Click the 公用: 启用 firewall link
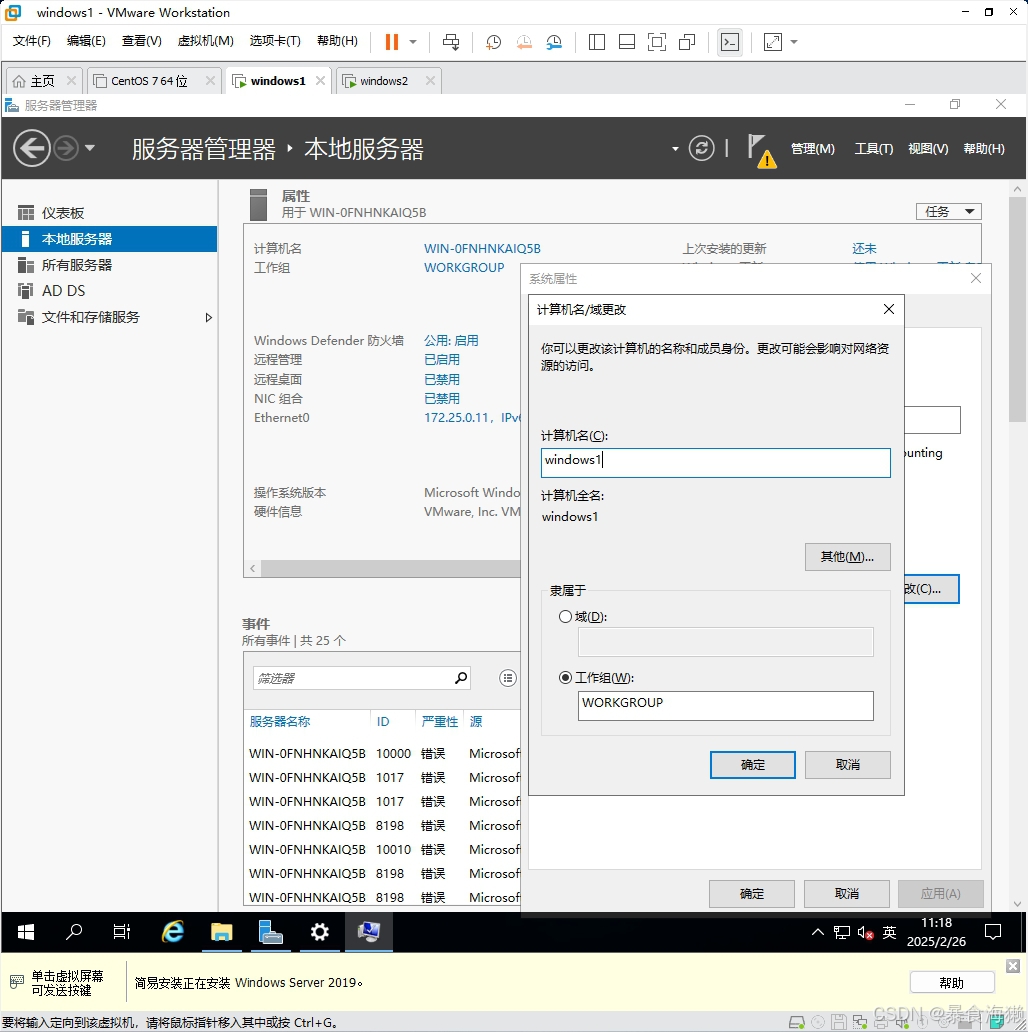The height and width of the screenshot is (1032, 1028). coord(451,341)
